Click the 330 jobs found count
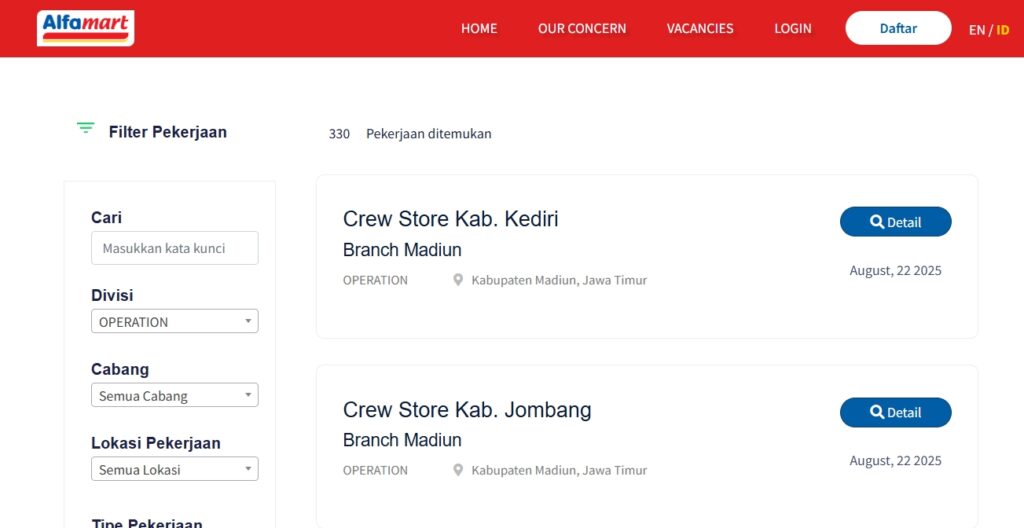 (339, 134)
